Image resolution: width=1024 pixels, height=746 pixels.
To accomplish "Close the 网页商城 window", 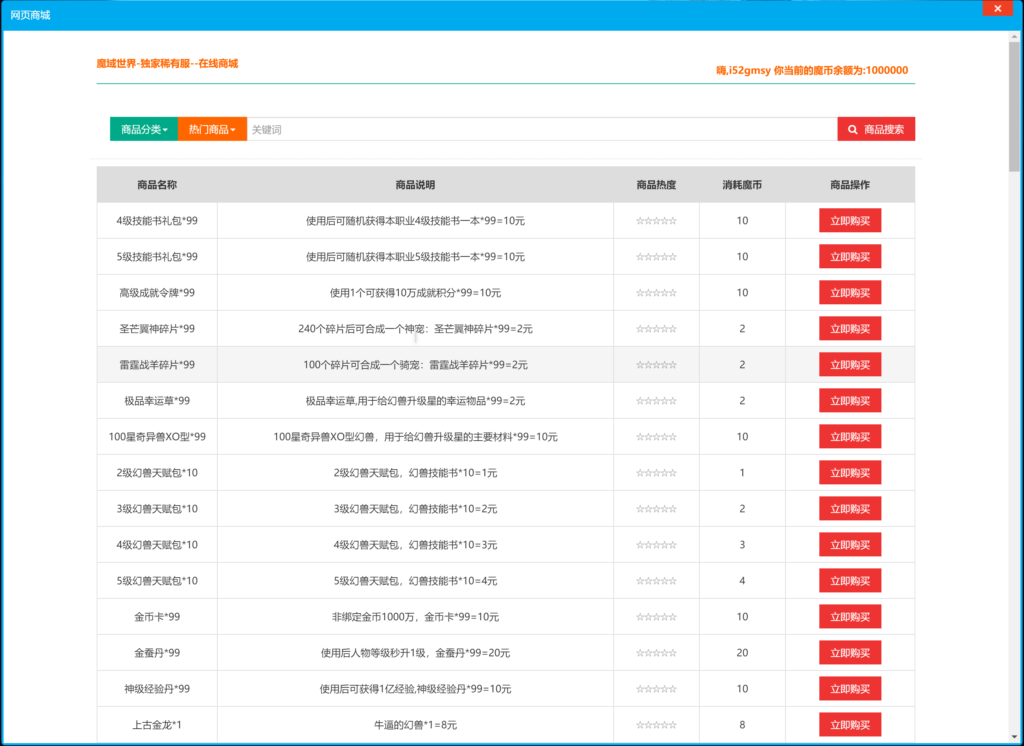I will [997, 8].
